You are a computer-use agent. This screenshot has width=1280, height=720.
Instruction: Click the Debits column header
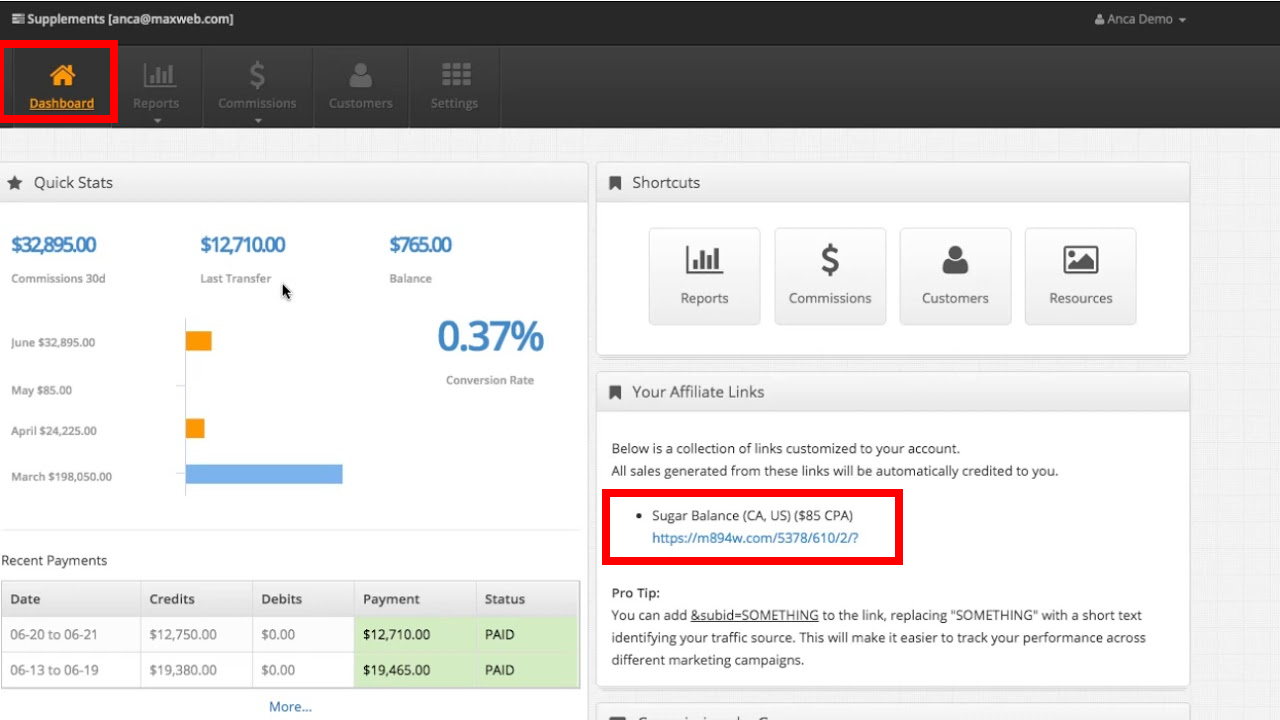(x=303, y=599)
